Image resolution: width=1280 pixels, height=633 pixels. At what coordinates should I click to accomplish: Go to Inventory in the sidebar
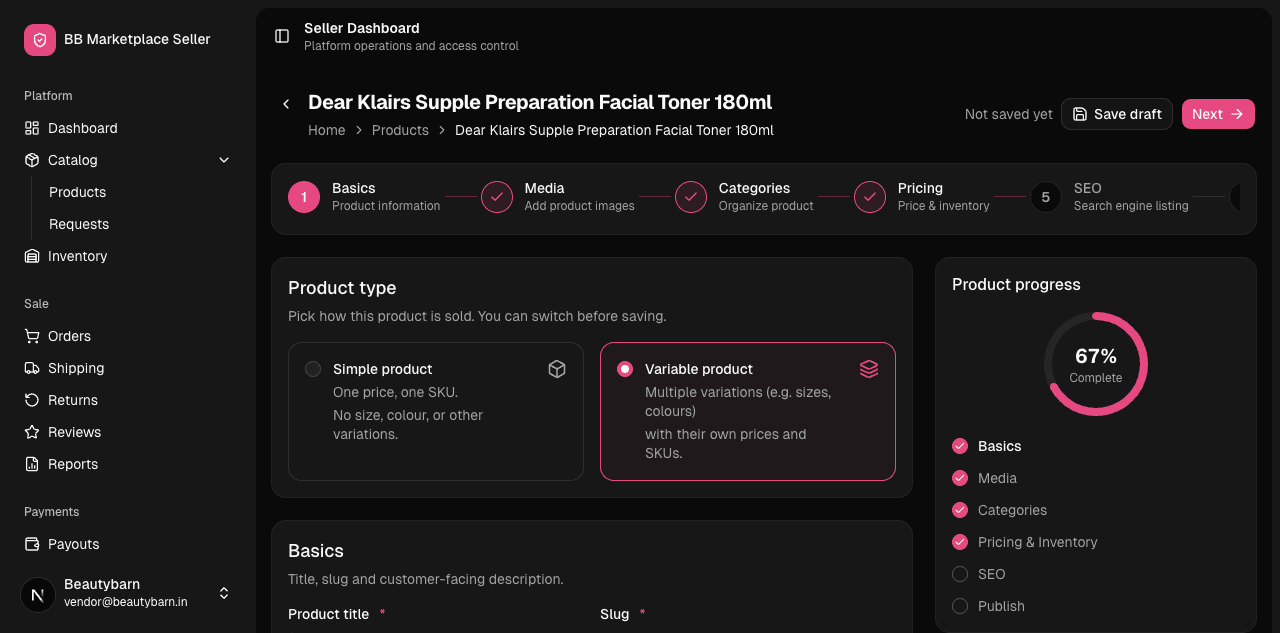128,256
